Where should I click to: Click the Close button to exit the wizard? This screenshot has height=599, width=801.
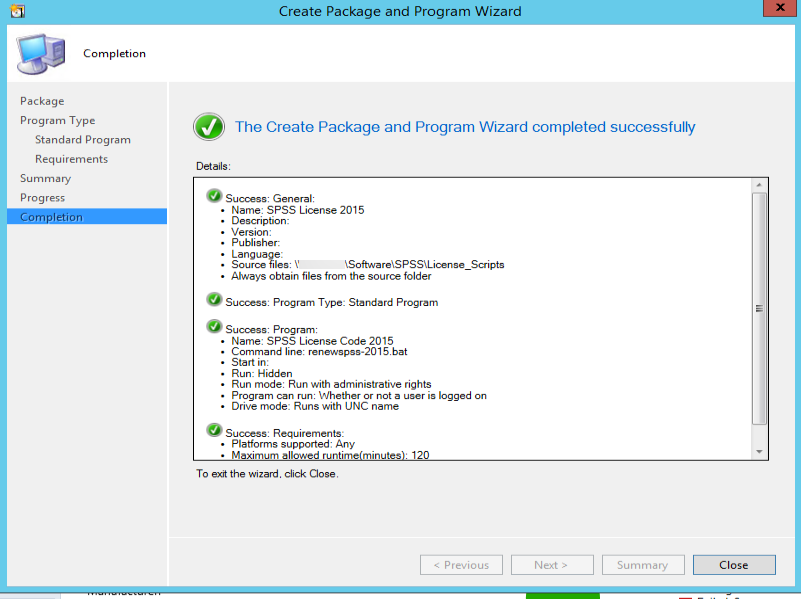point(734,565)
